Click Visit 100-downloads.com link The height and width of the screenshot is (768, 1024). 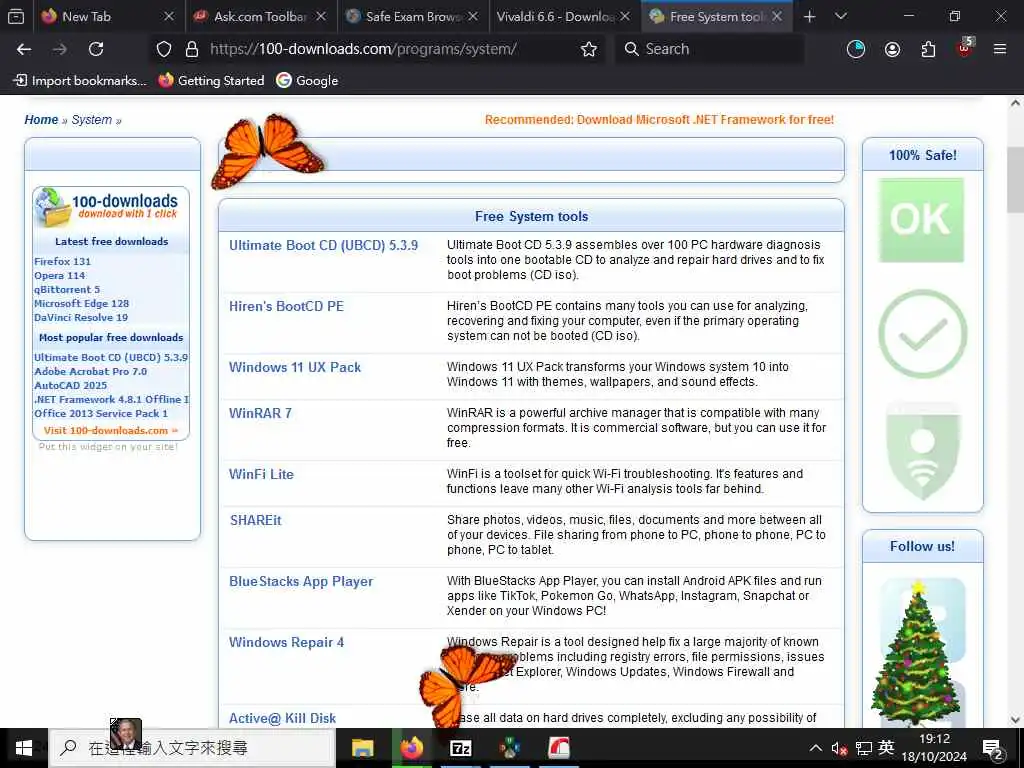pos(110,430)
